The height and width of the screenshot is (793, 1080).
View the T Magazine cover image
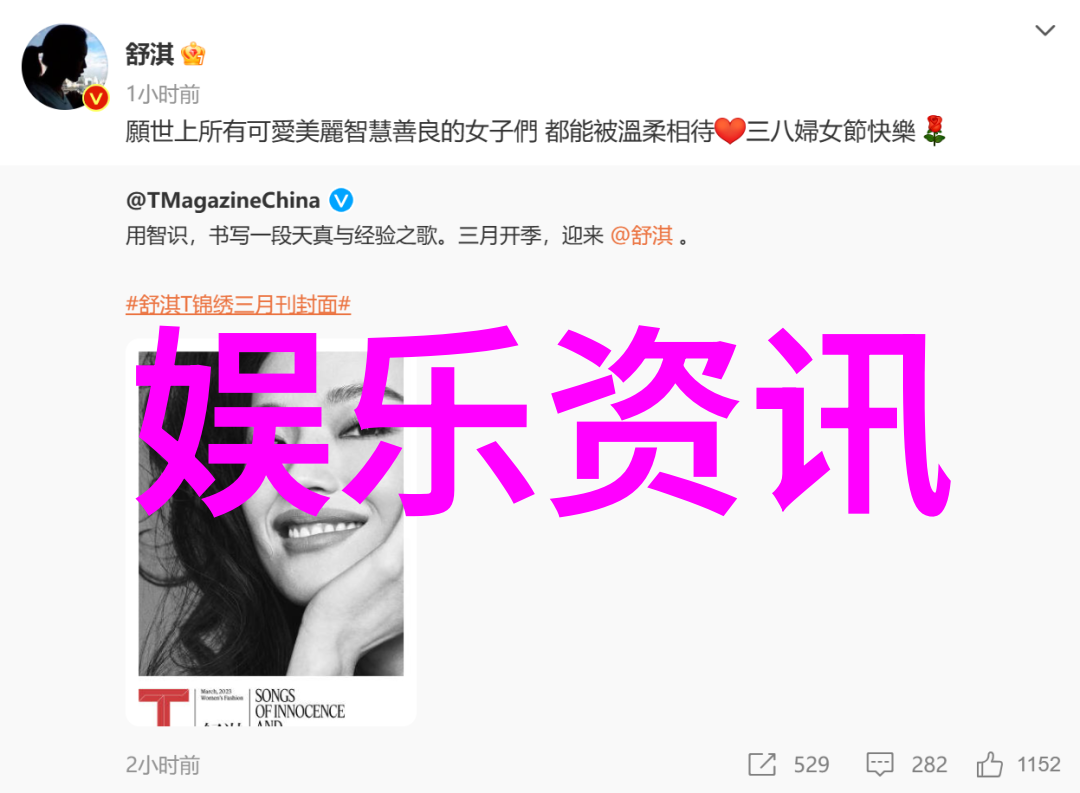(x=271, y=532)
